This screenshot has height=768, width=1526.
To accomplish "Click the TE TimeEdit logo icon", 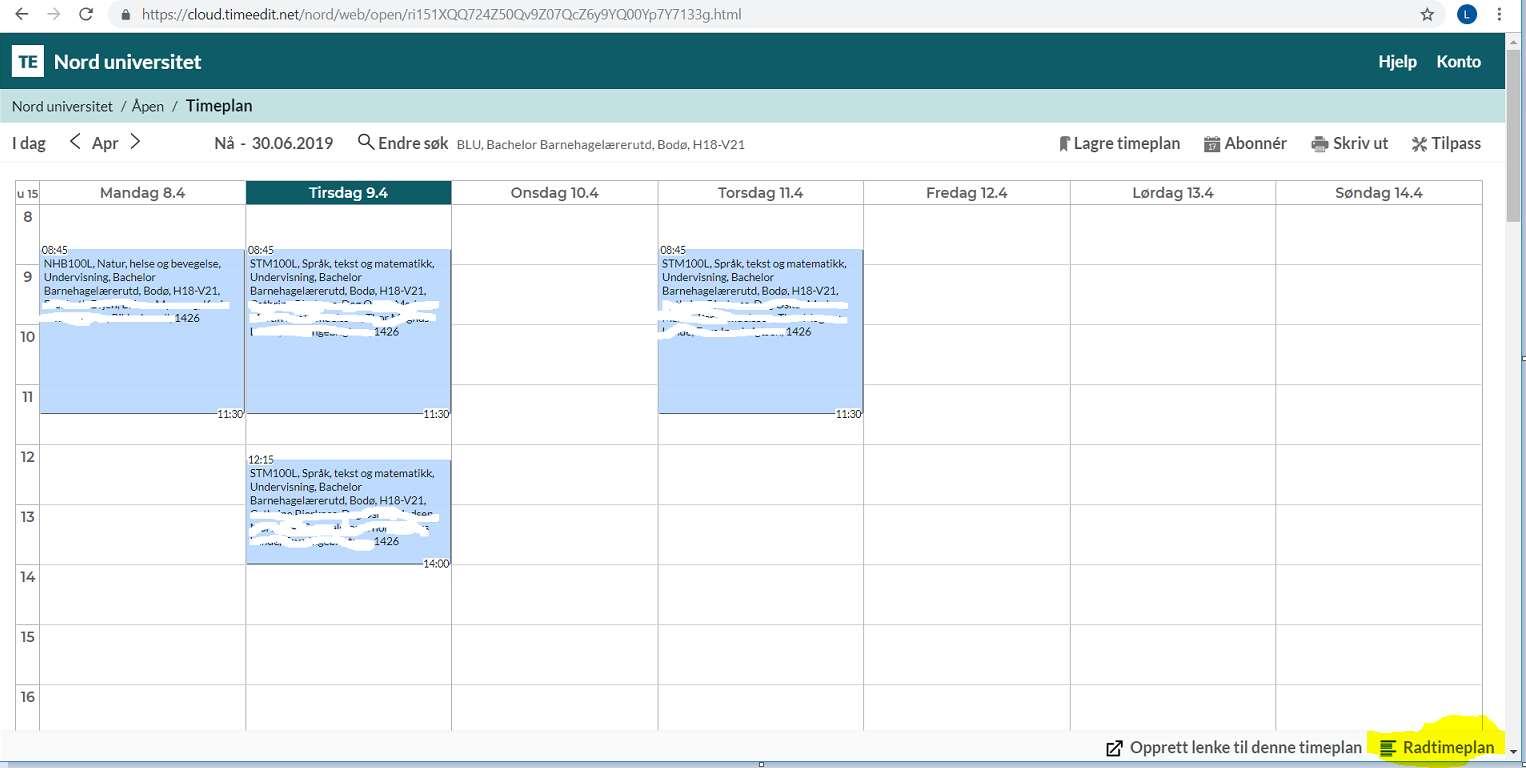I will pos(29,62).
